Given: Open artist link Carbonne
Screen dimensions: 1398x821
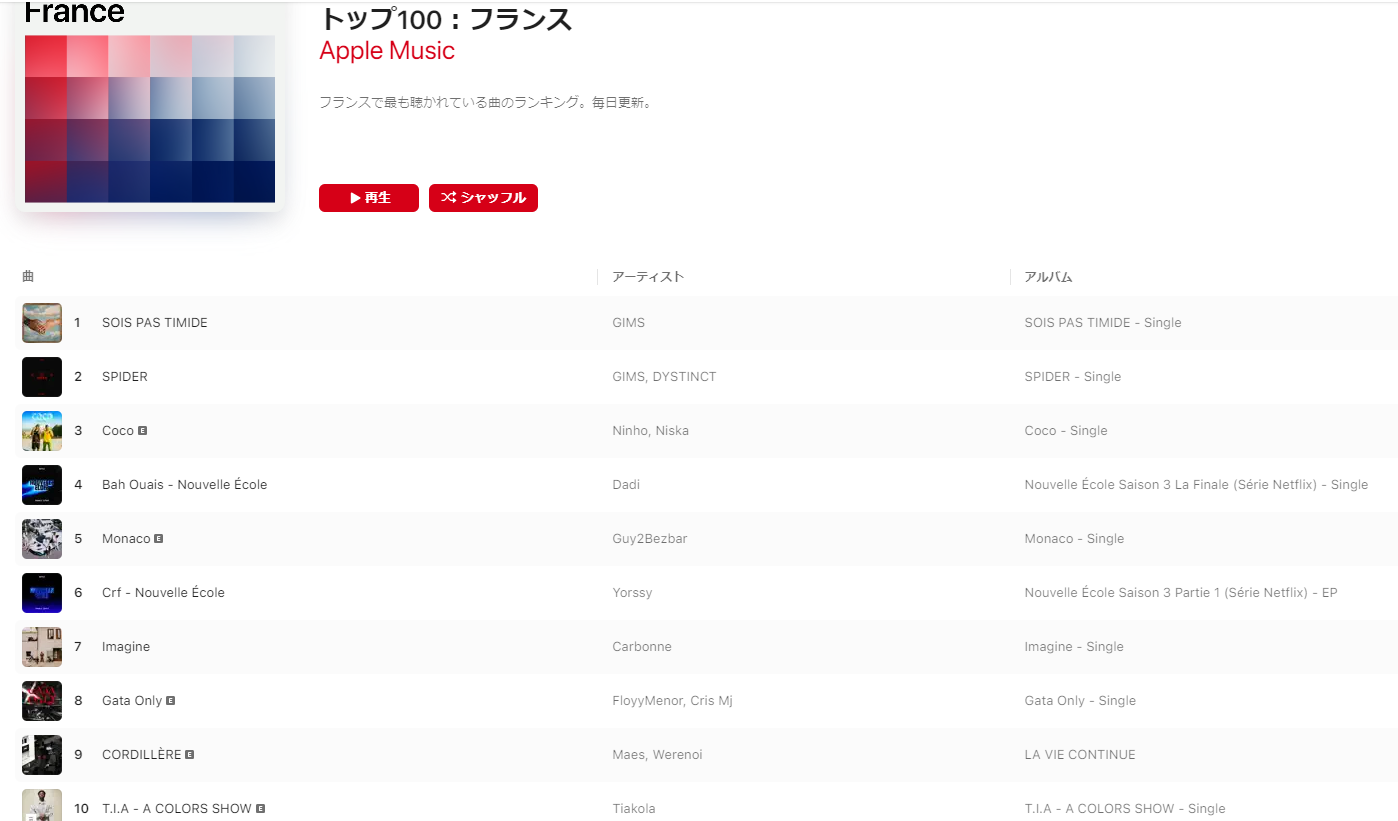Looking at the screenshot, I should 642,647.
